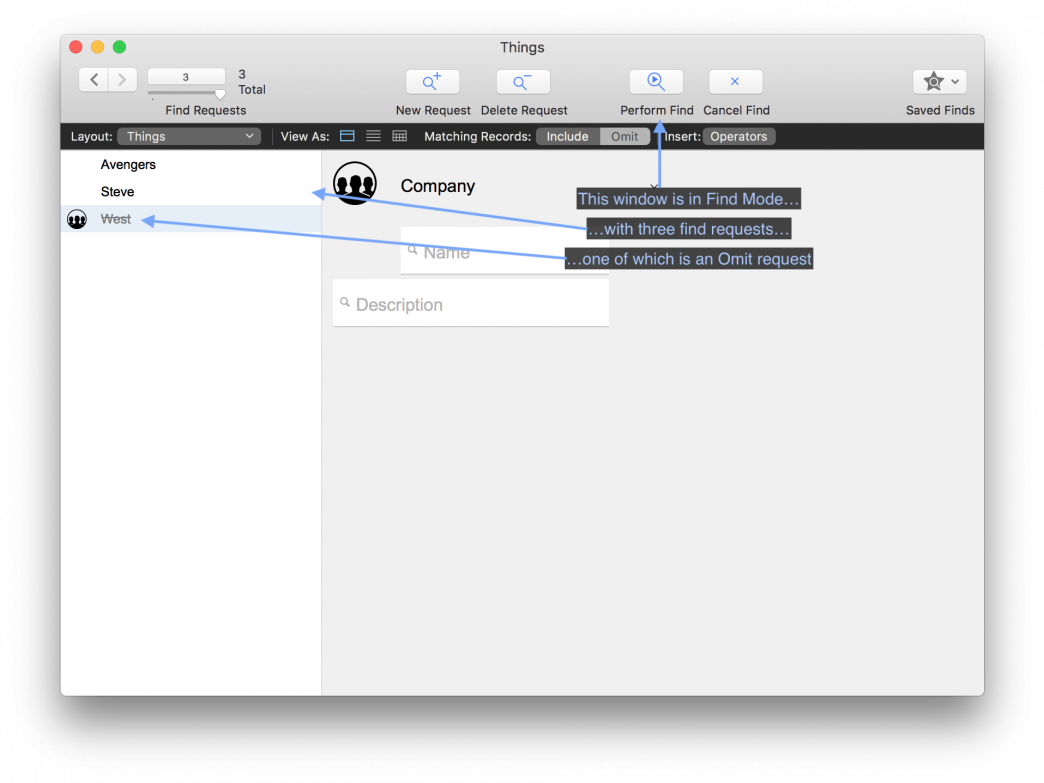Select the Avengers find request
Screen dimensions: 1044x783
pyautogui.click(x=128, y=164)
